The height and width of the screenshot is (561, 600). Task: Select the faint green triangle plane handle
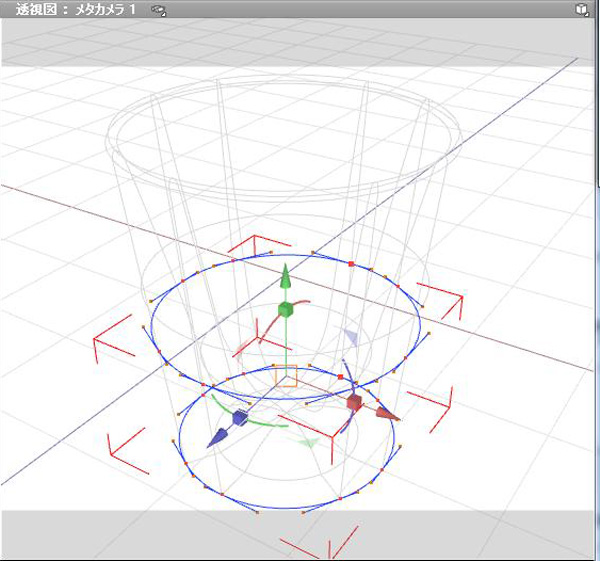click(308, 443)
